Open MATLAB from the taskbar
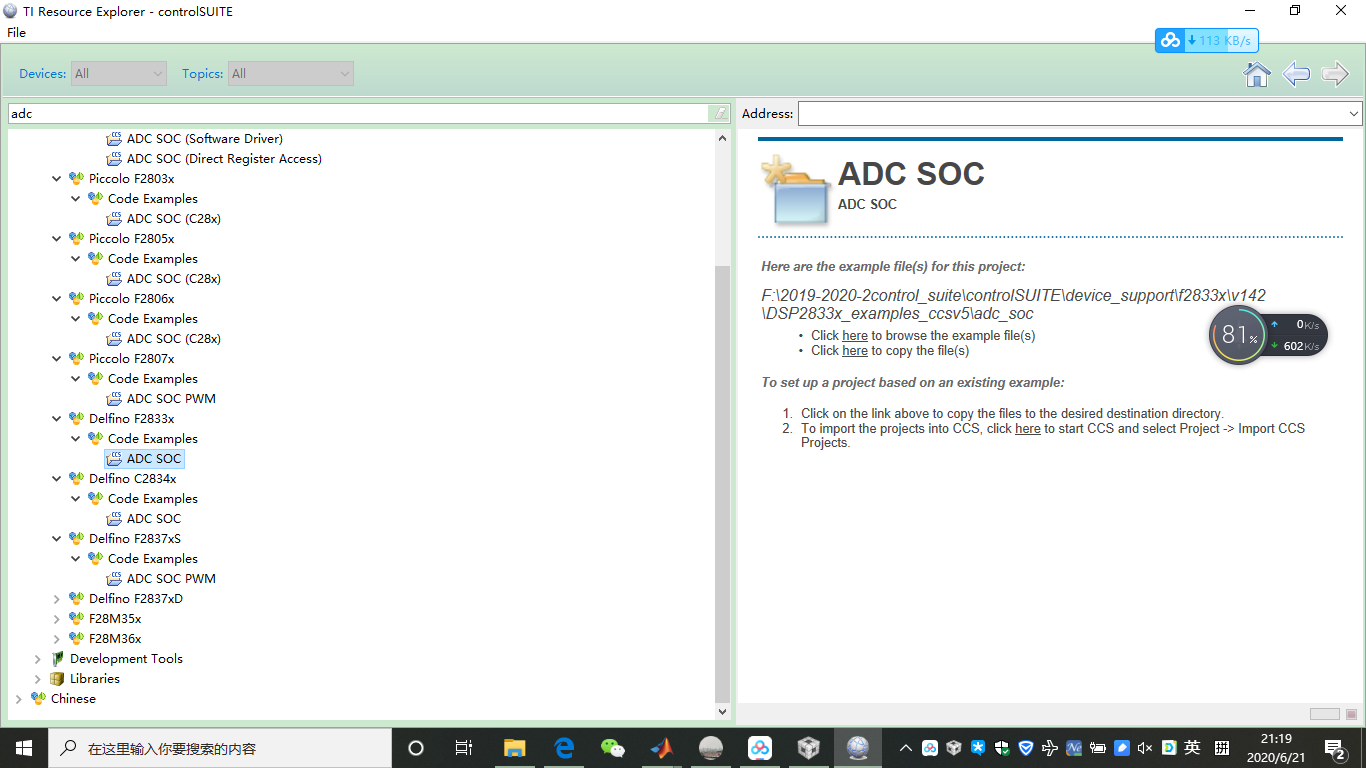The width and height of the screenshot is (1366, 768). point(661,748)
